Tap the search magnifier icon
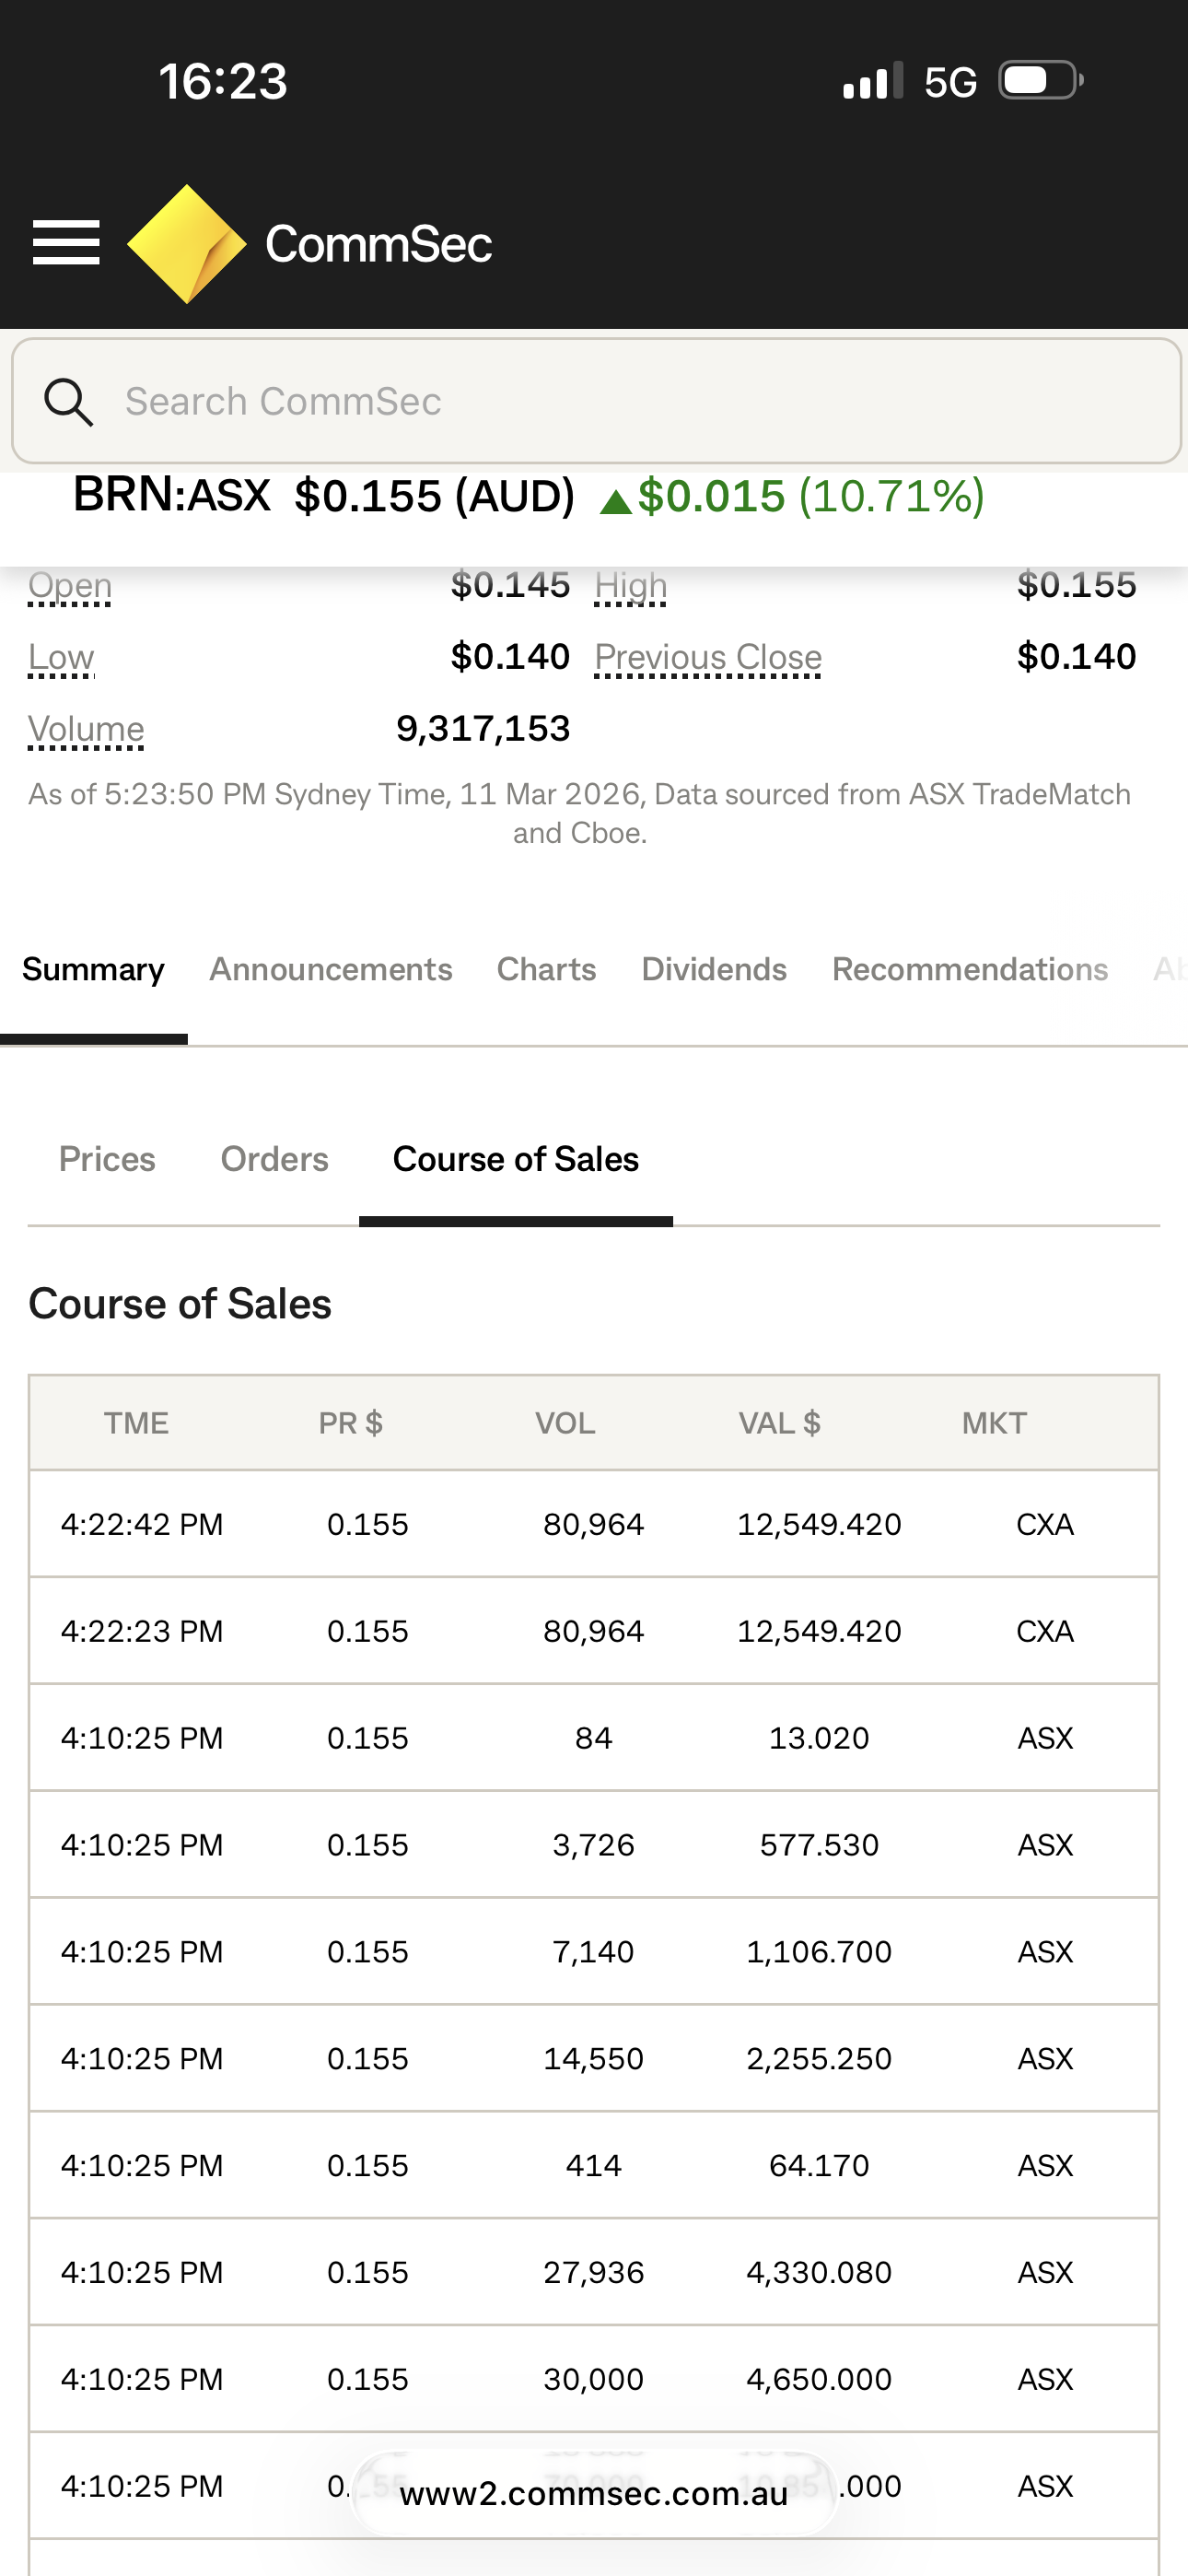This screenshot has height=2576, width=1188. (68, 402)
